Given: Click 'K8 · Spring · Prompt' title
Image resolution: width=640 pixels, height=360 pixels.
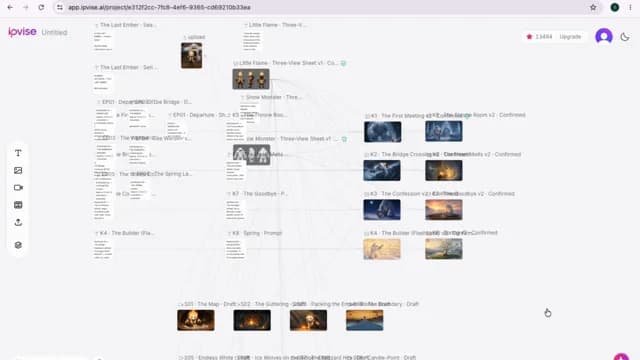Looking at the screenshot, I should pos(257,233).
